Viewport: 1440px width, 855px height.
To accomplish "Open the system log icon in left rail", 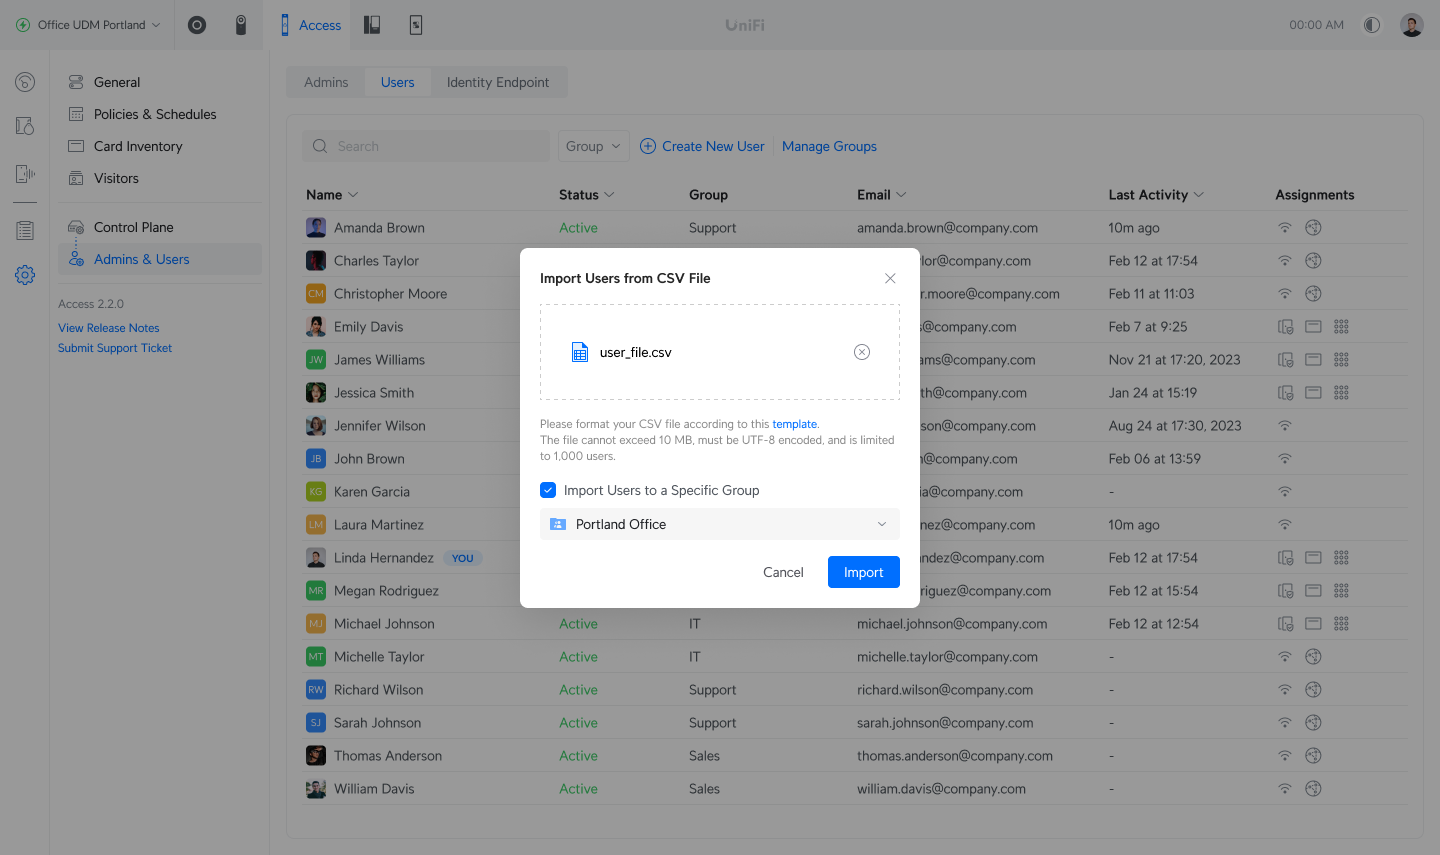I will (25, 230).
